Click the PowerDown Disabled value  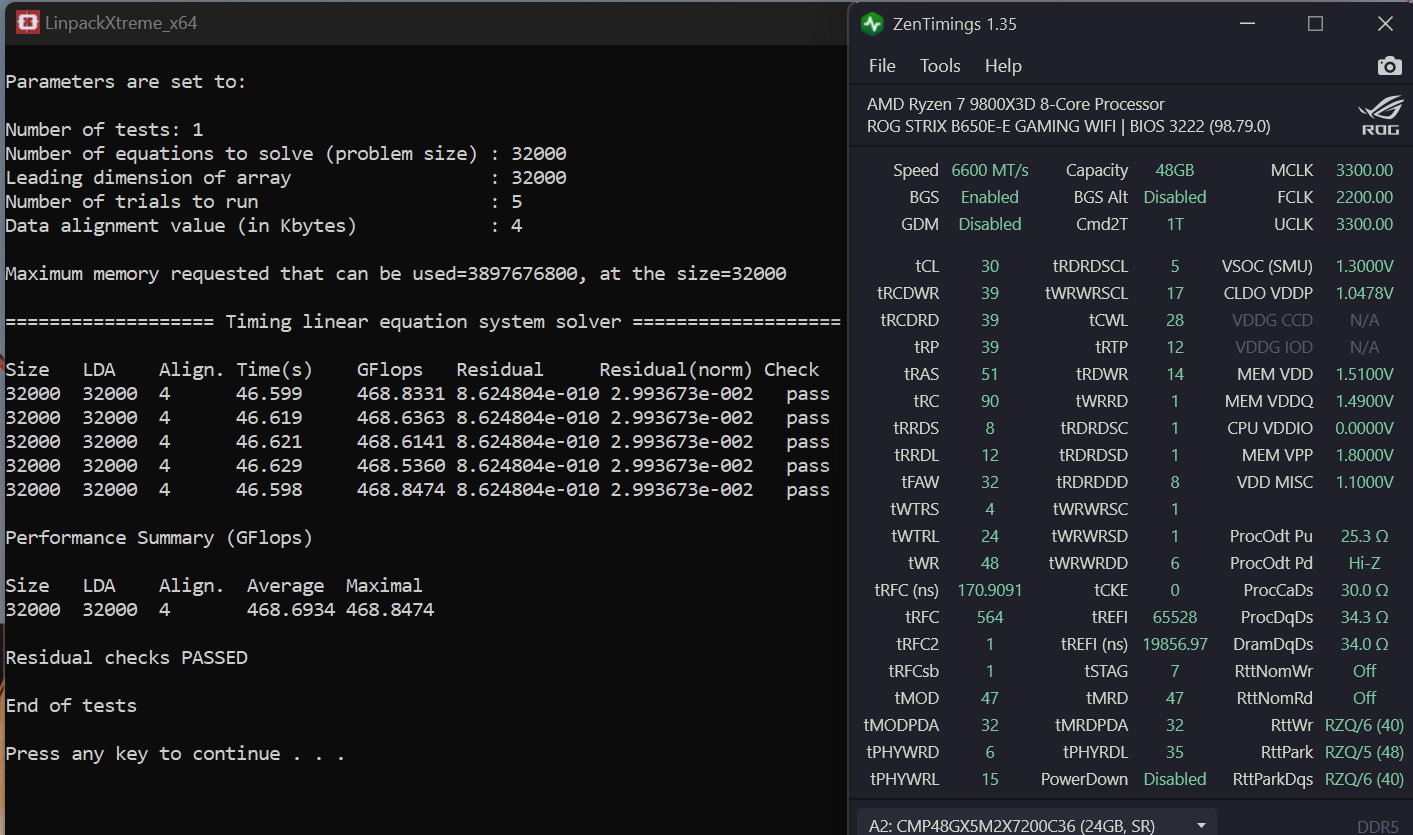(x=1175, y=779)
